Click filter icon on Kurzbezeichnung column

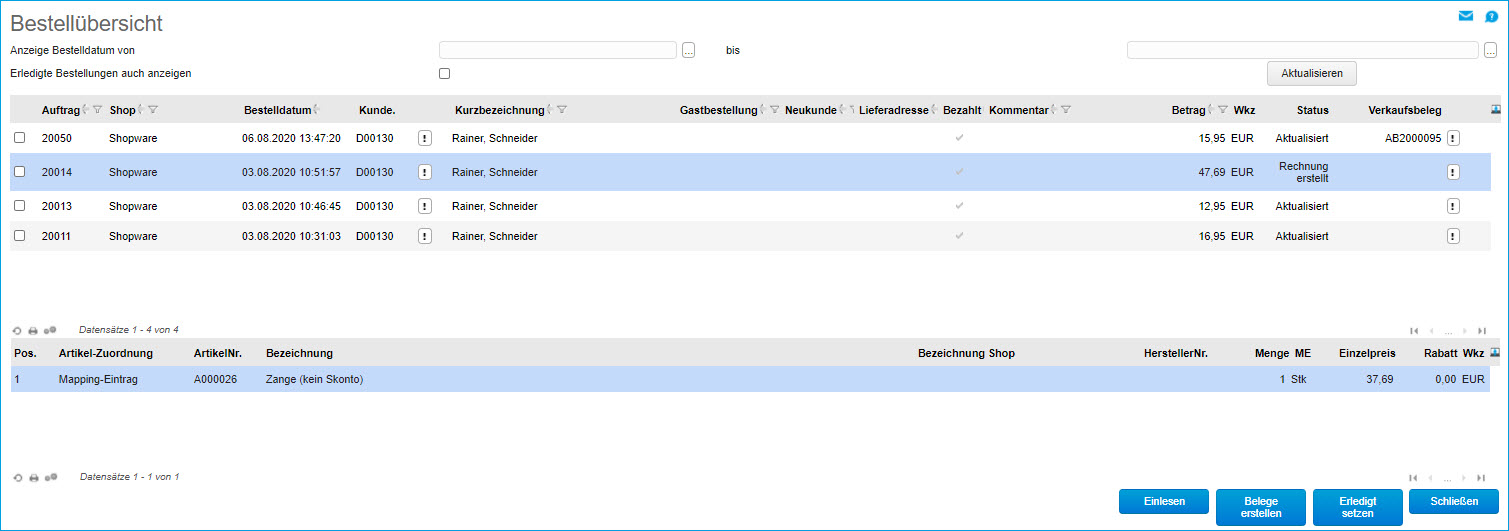tap(562, 110)
